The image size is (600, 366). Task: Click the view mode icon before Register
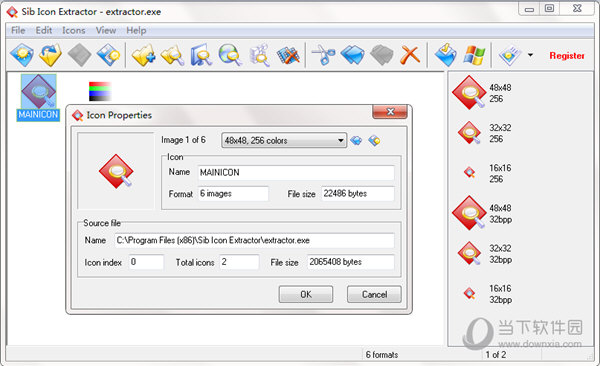[x=510, y=55]
